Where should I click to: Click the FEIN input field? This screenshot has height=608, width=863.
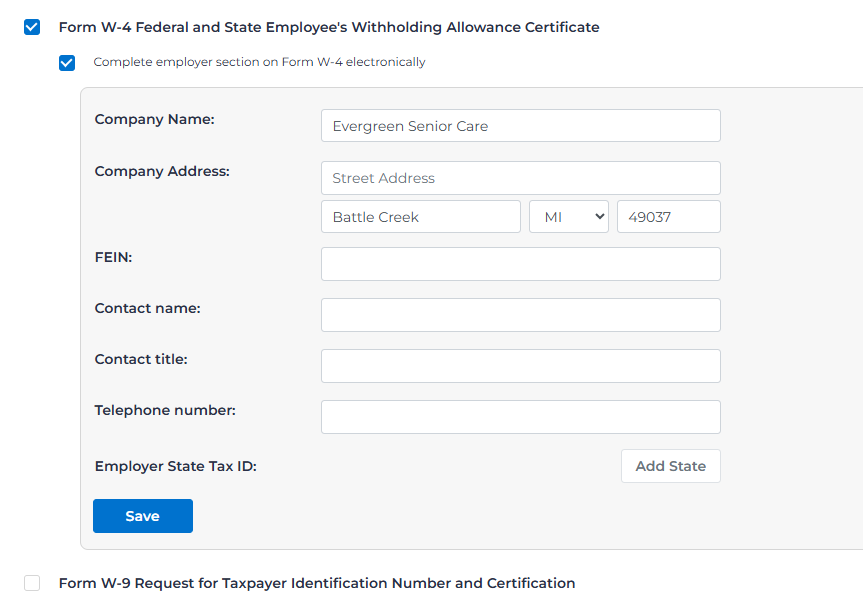tap(520, 264)
